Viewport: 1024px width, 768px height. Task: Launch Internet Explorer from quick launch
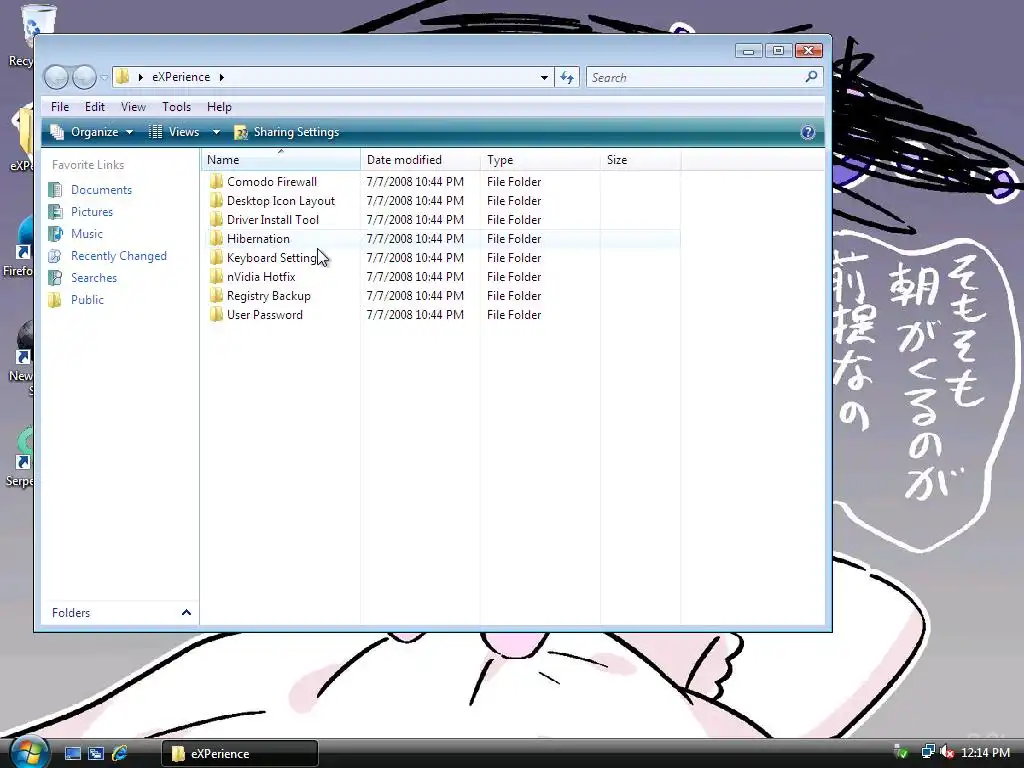coord(120,754)
